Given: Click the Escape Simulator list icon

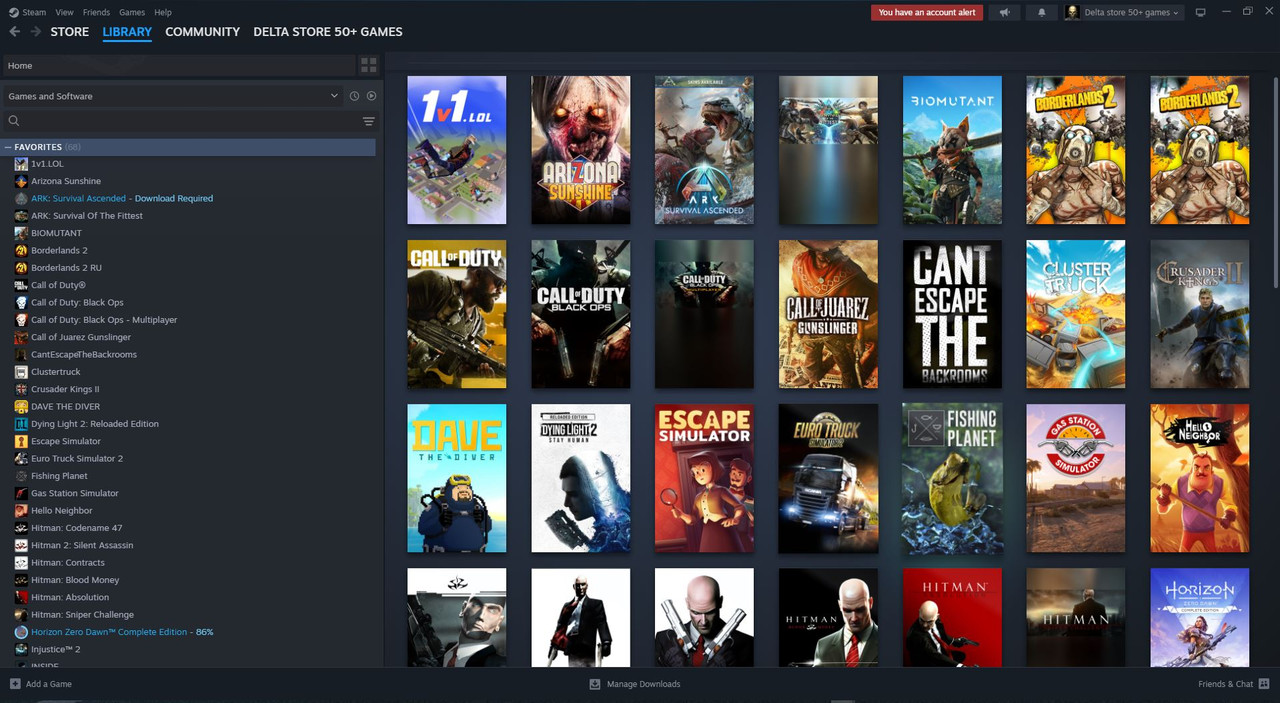Looking at the screenshot, I should (21, 441).
